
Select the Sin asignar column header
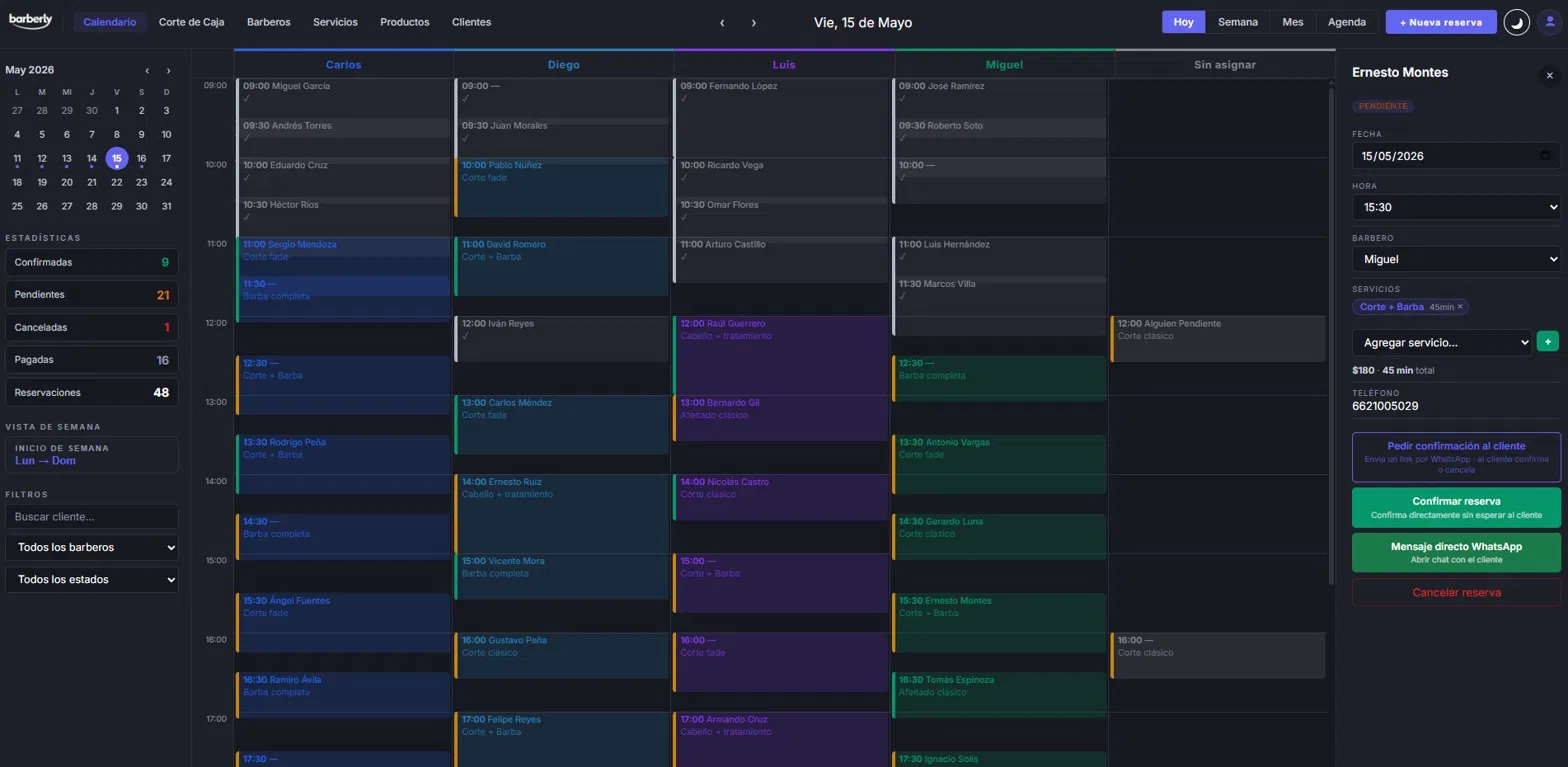click(x=1225, y=64)
